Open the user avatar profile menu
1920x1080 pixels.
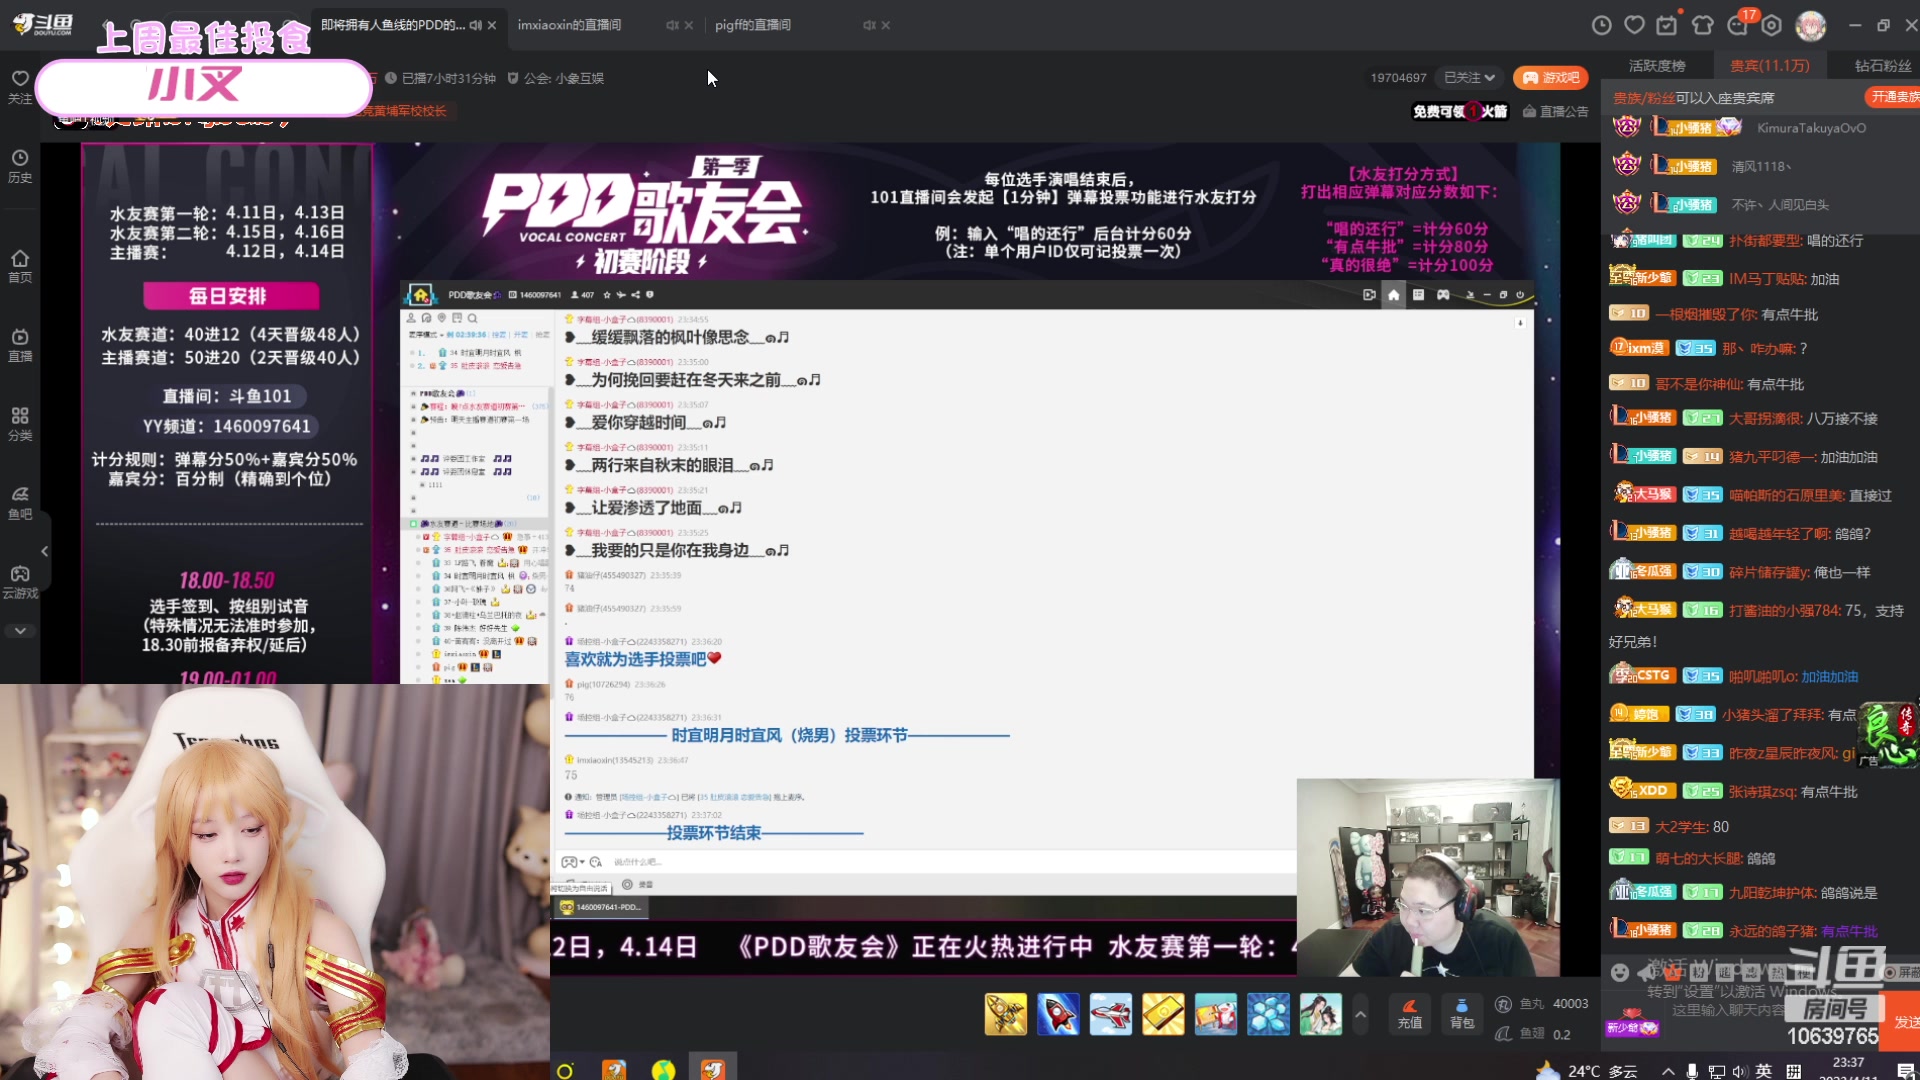point(1811,25)
